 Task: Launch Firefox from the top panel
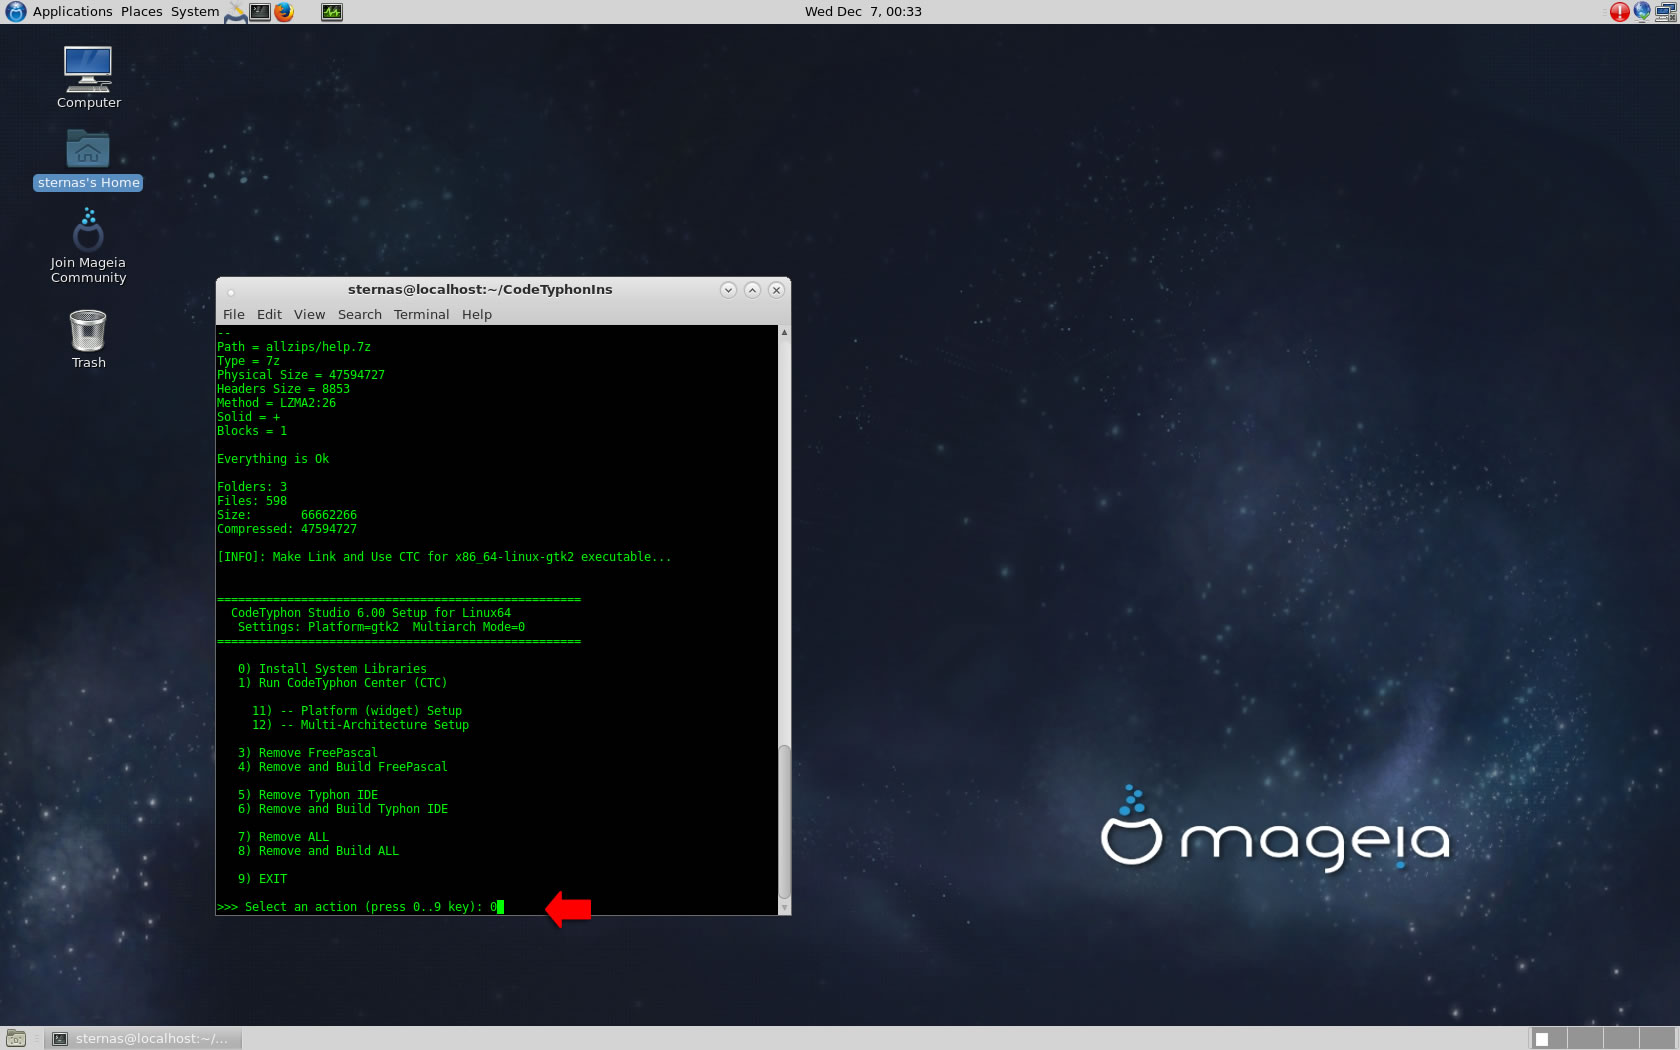284,12
